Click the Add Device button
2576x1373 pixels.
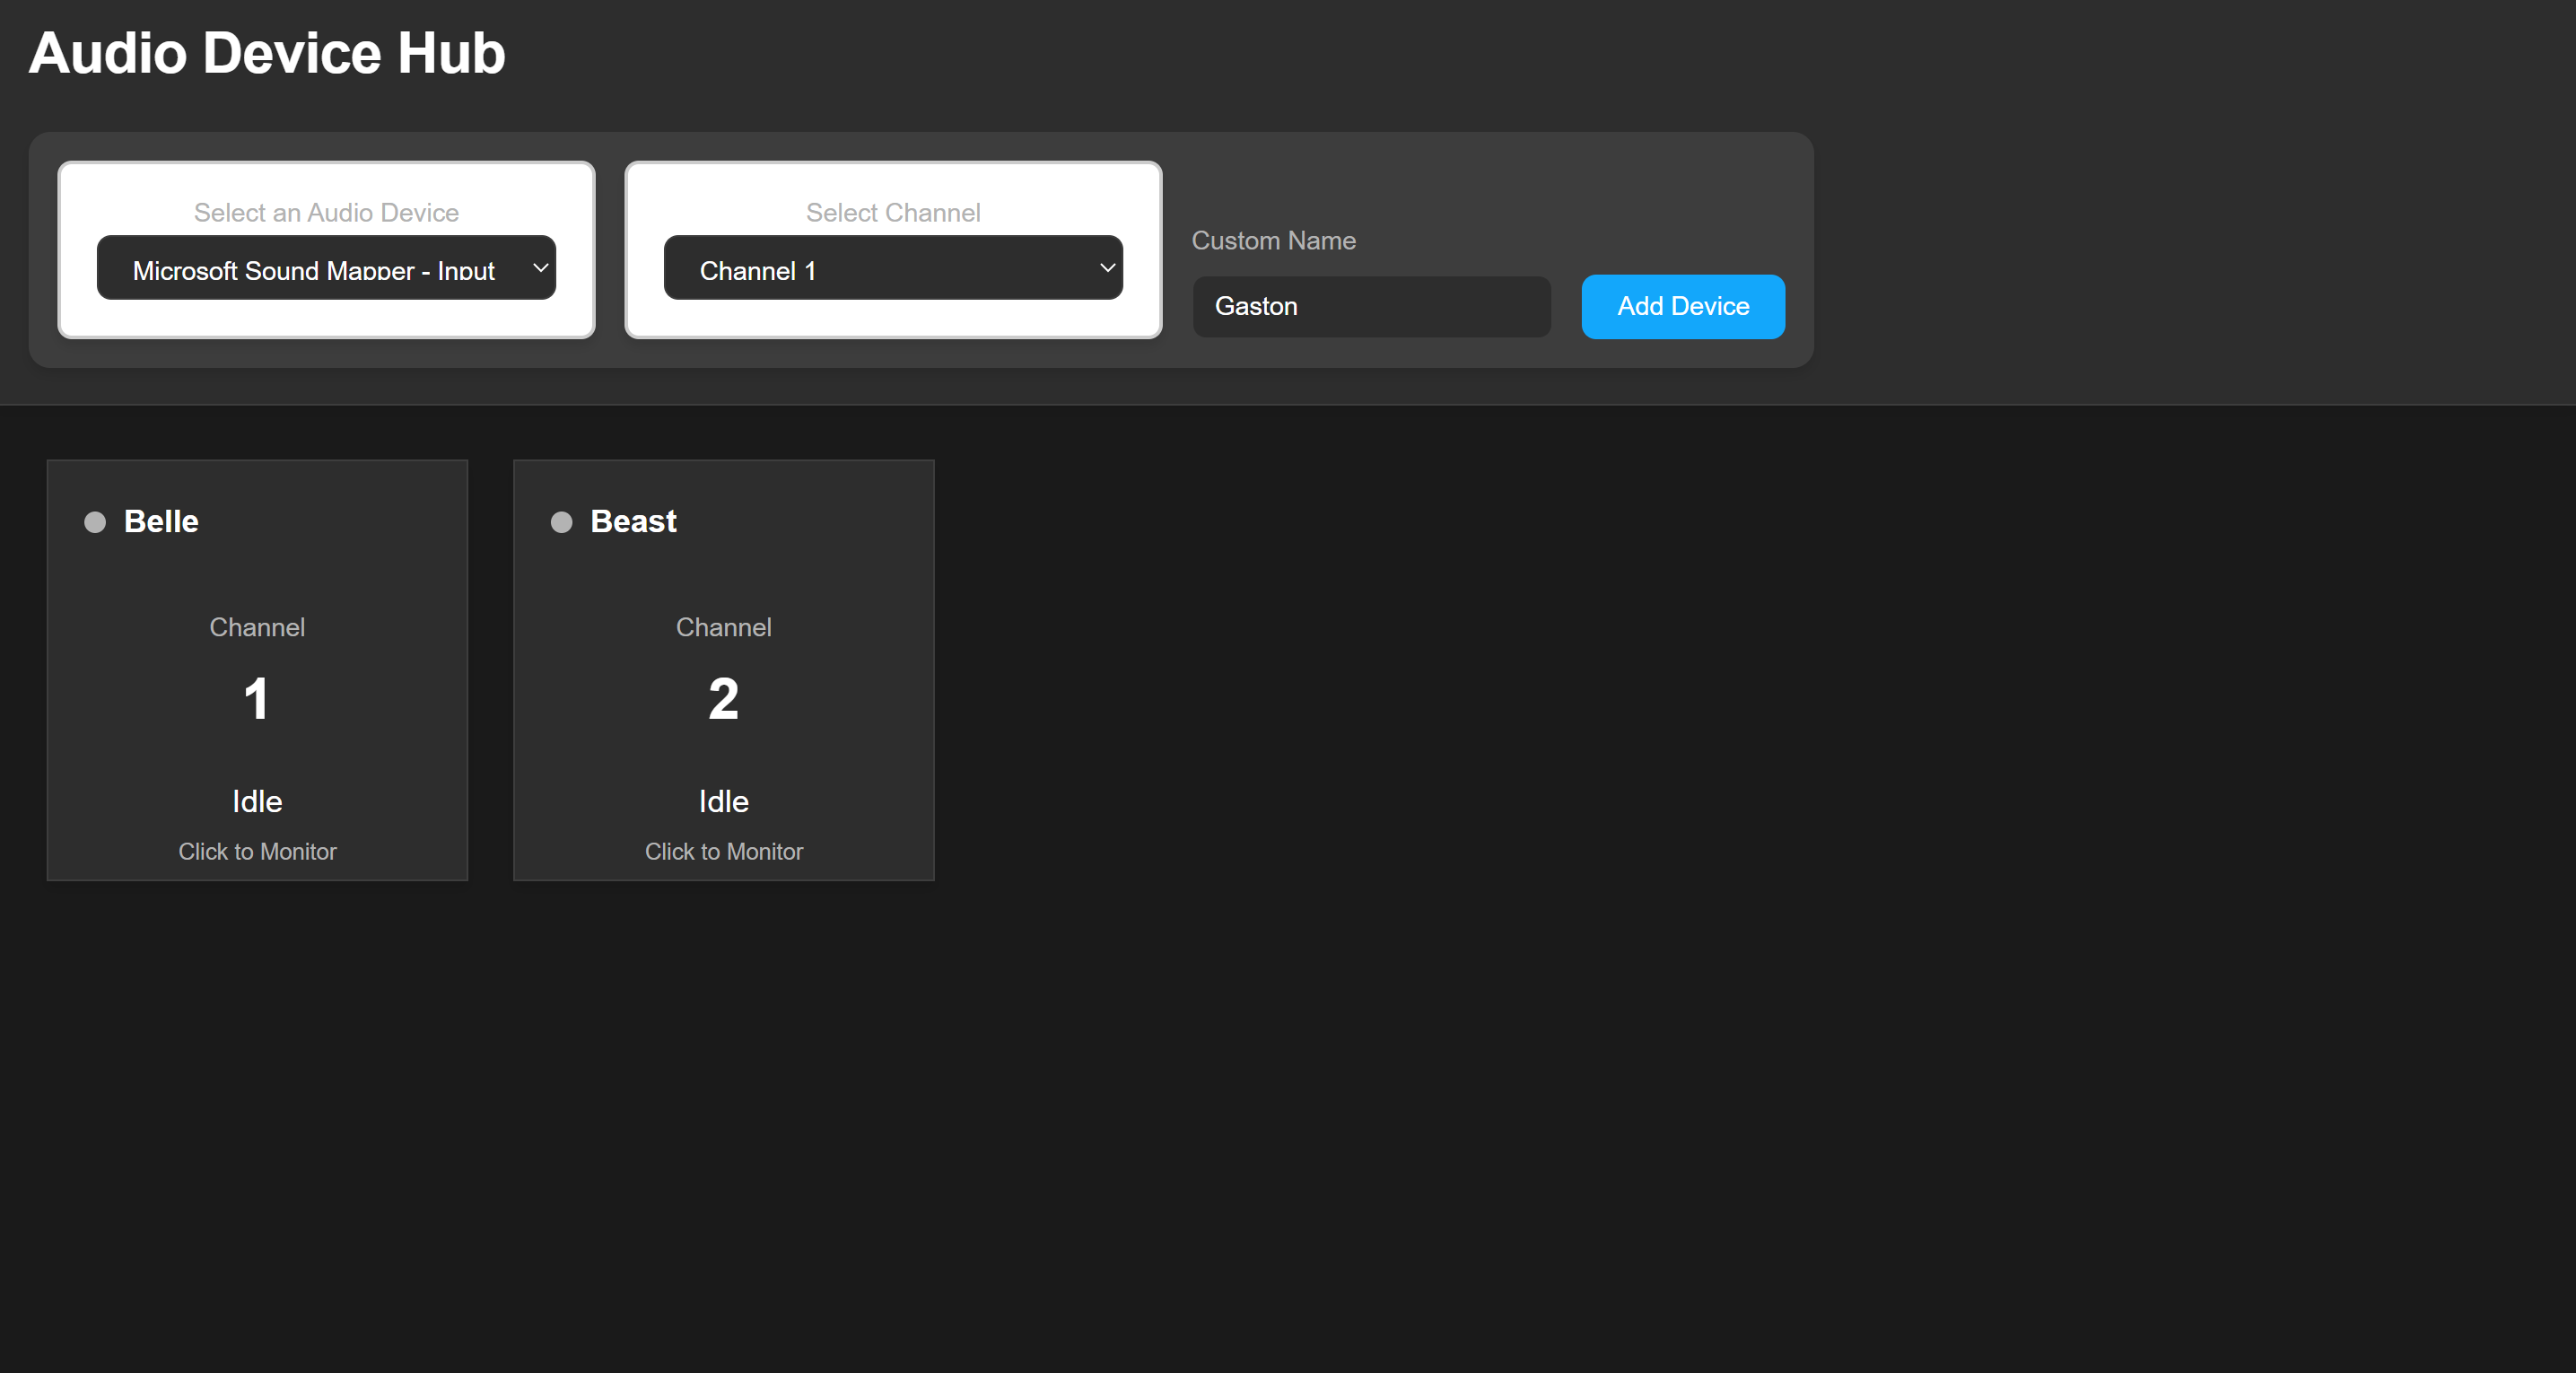1682,307
